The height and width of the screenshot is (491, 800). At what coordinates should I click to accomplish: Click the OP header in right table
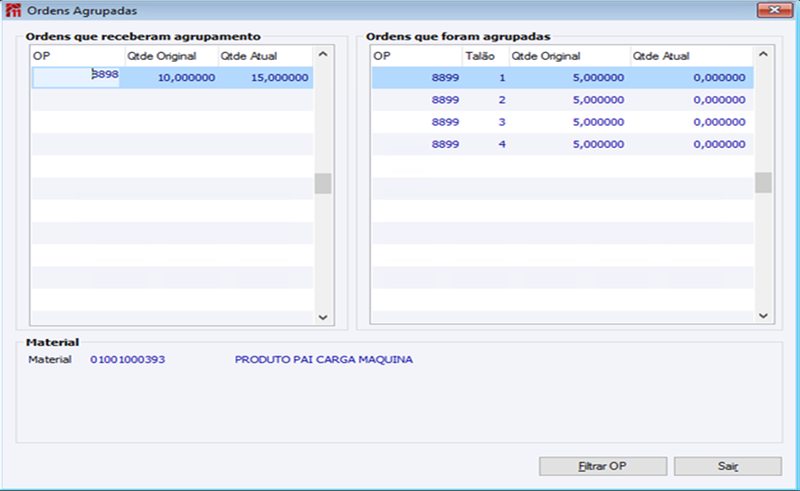tap(417, 56)
